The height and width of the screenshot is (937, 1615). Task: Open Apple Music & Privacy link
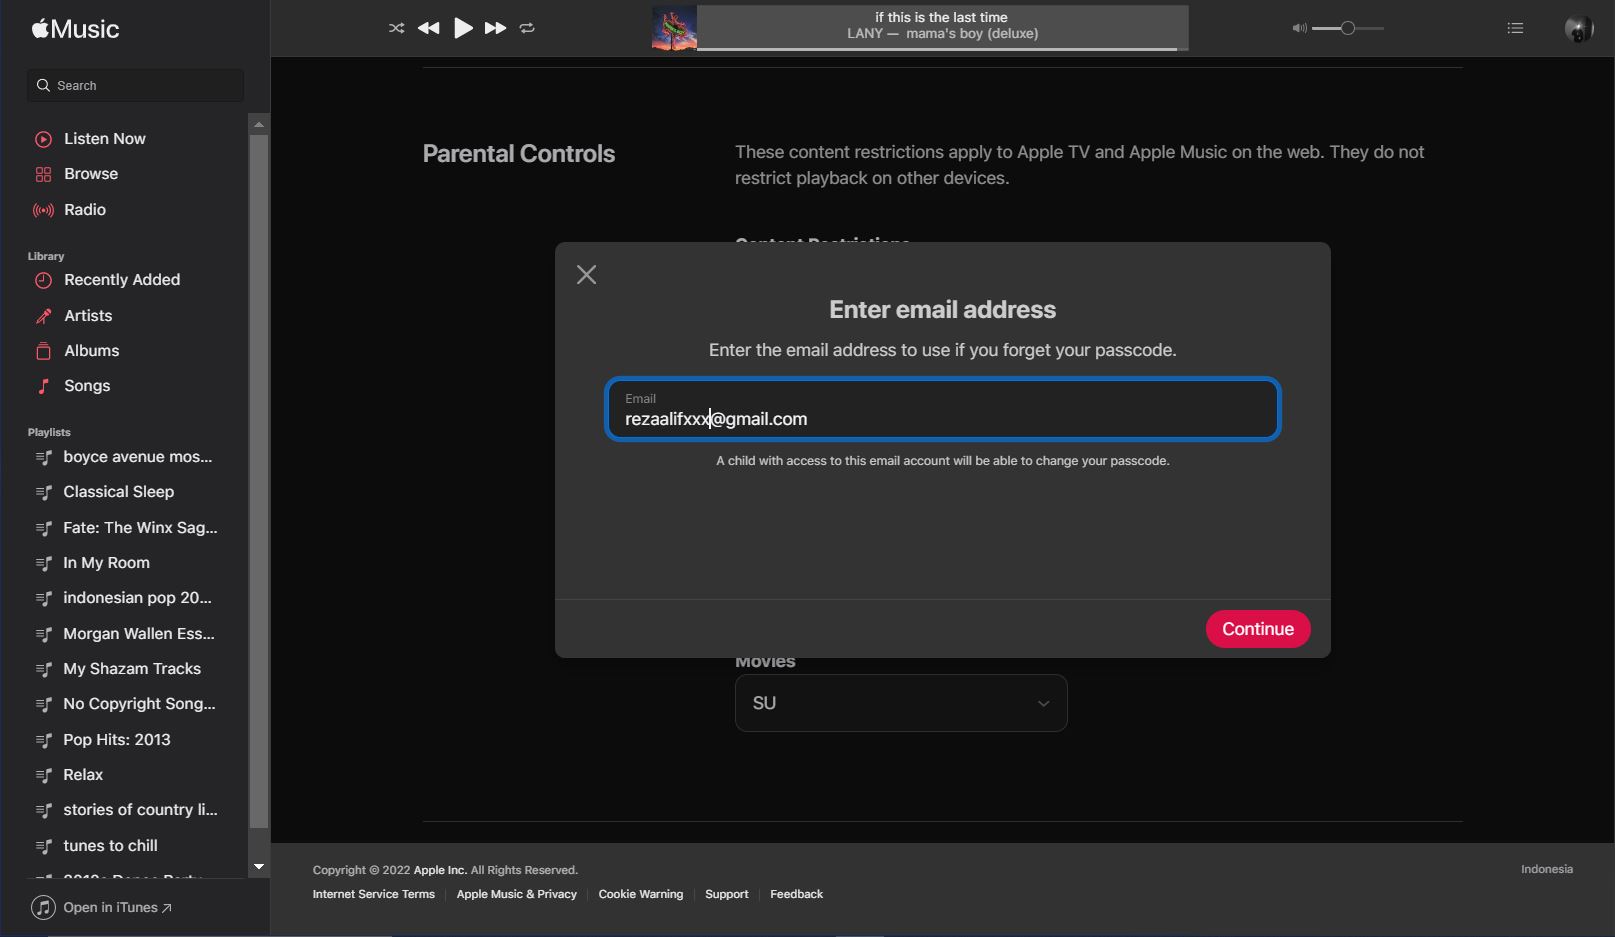click(516, 894)
